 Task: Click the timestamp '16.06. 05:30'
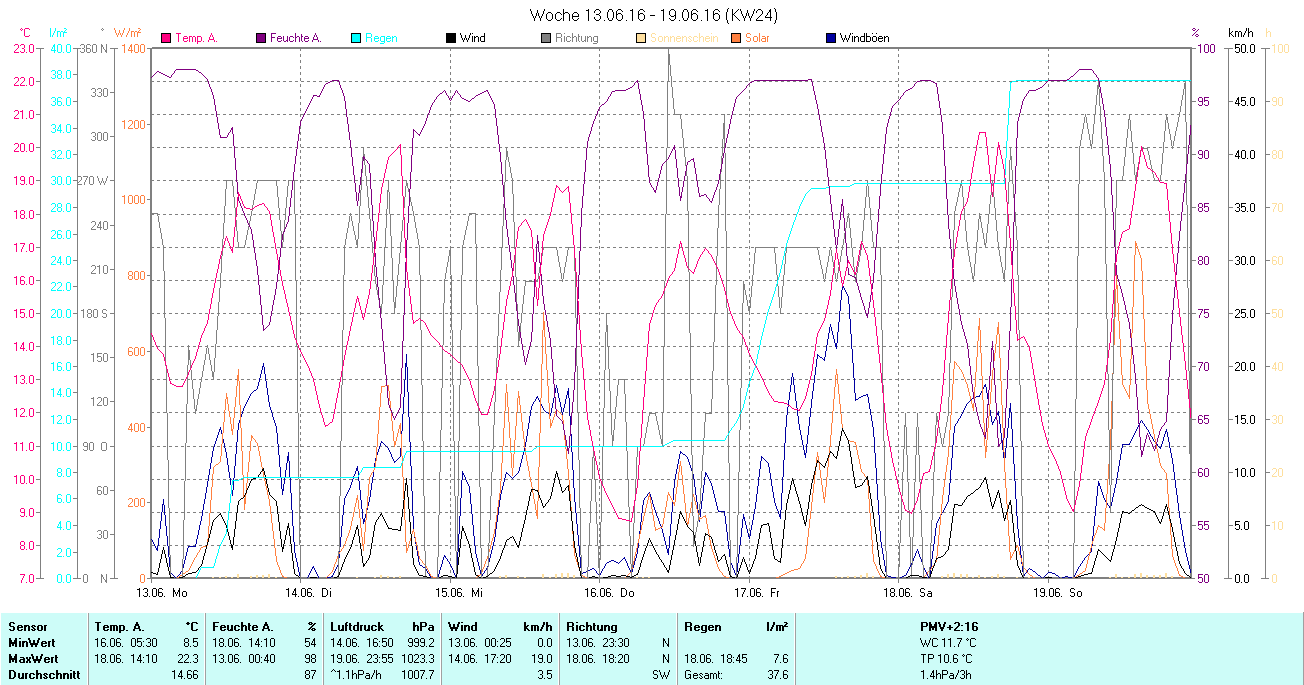tap(126, 643)
